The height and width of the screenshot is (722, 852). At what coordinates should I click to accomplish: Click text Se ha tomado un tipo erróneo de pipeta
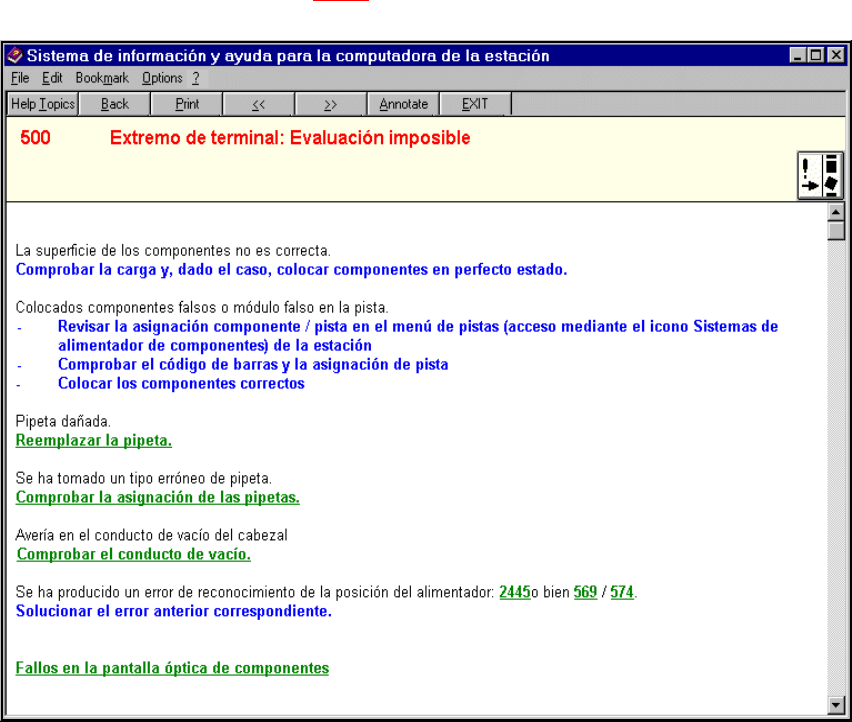coord(143,479)
